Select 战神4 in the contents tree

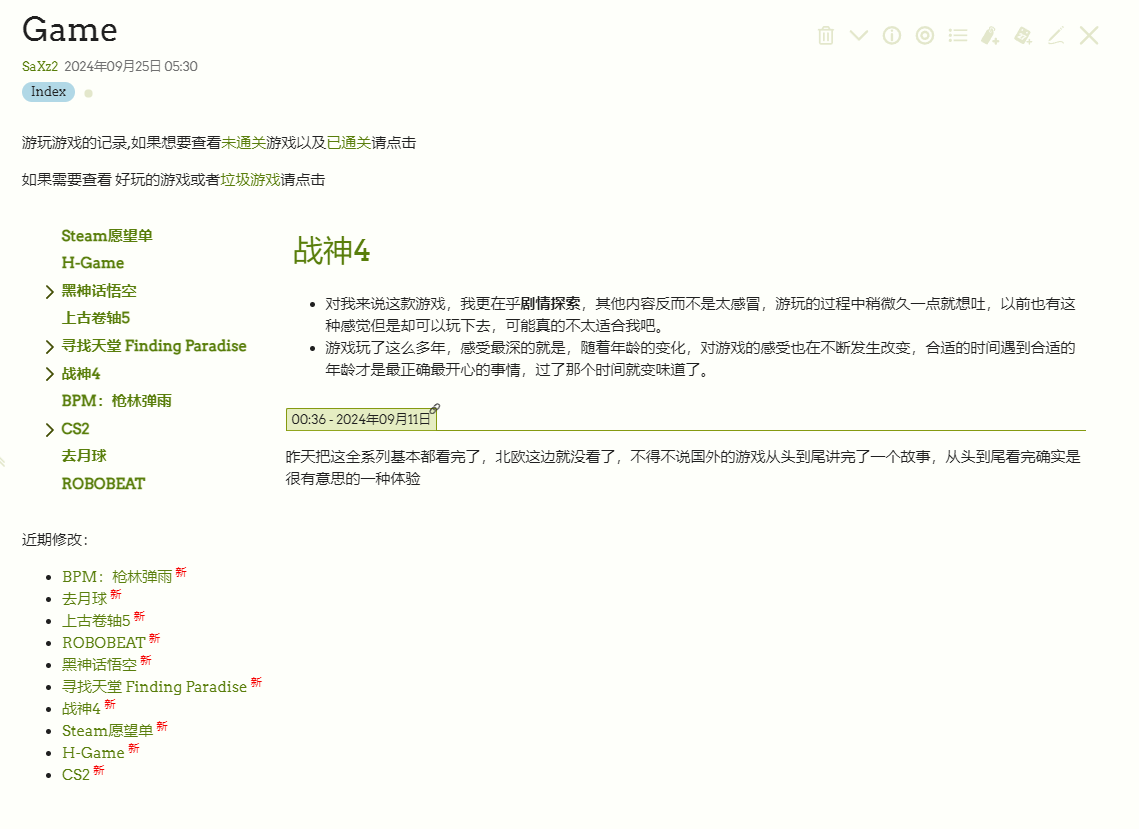click(x=81, y=373)
